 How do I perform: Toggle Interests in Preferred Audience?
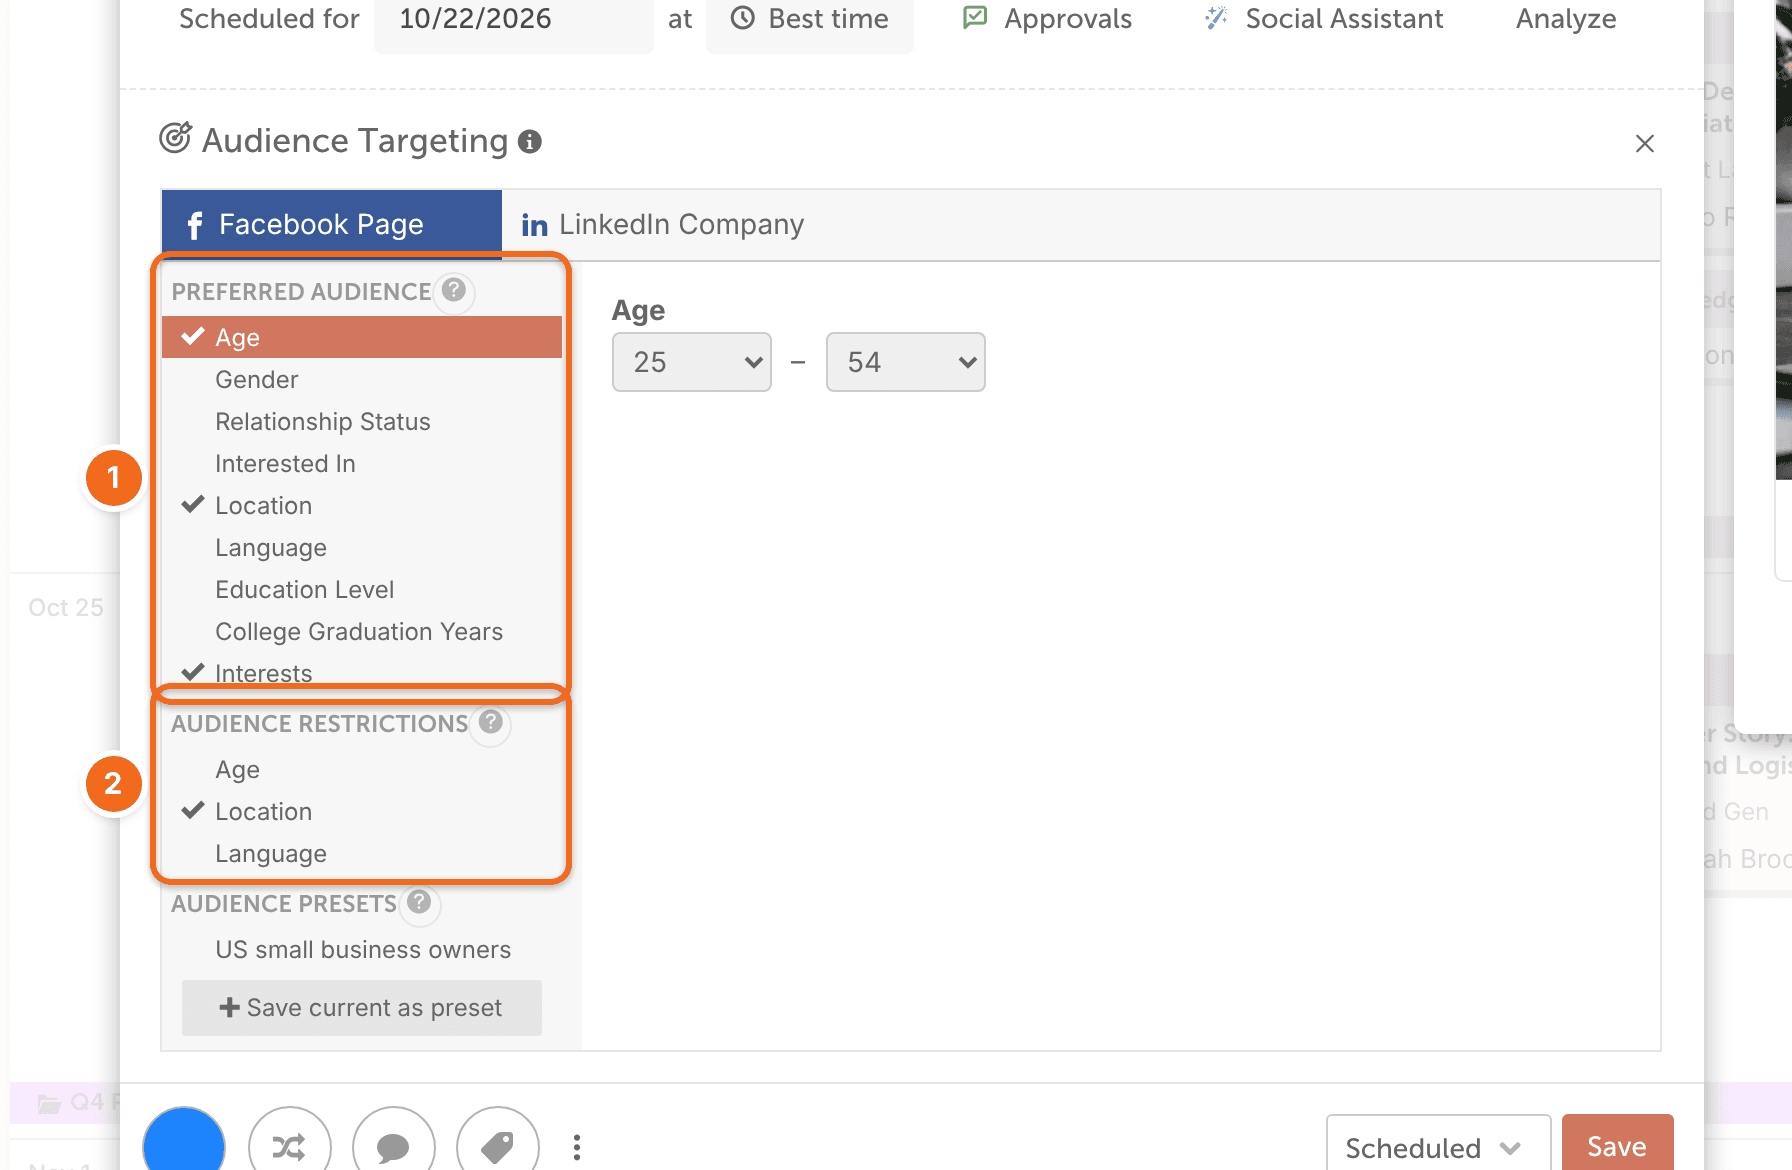(362, 673)
